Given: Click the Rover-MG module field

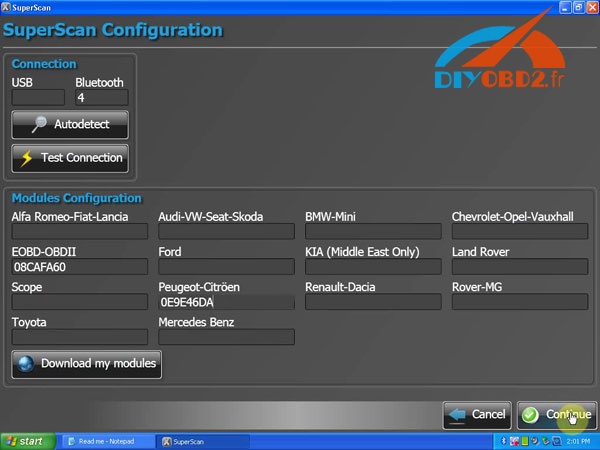Looking at the screenshot, I should tap(520, 302).
